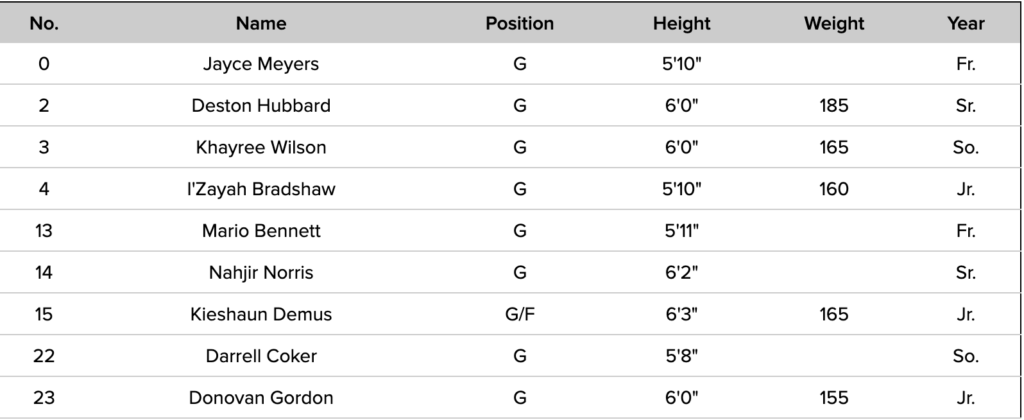Click jersey number 0 cell
Viewport: 1024px width, 420px height.
coord(44,64)
